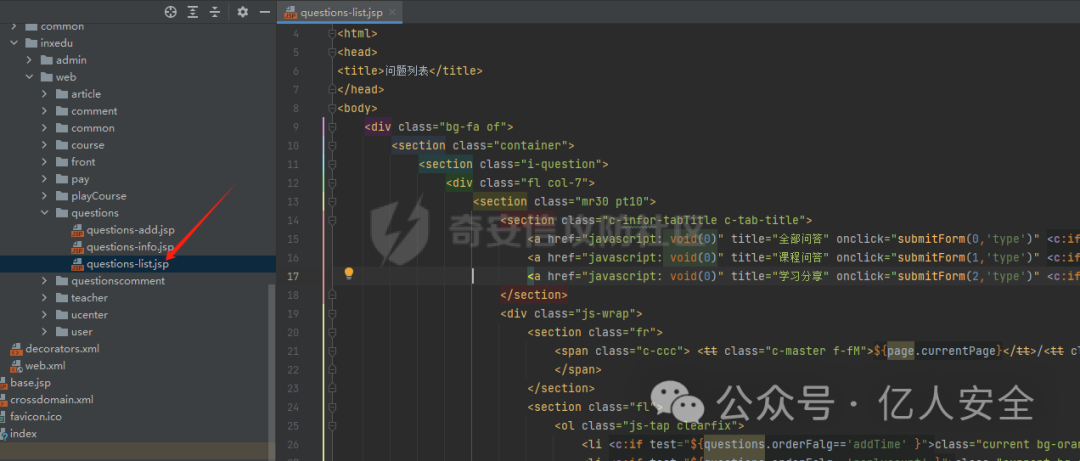This screenshot has width=1080, height=461.
Task: Fold the div bg-fa block at line 9
Action: click(x=332, y=127)
